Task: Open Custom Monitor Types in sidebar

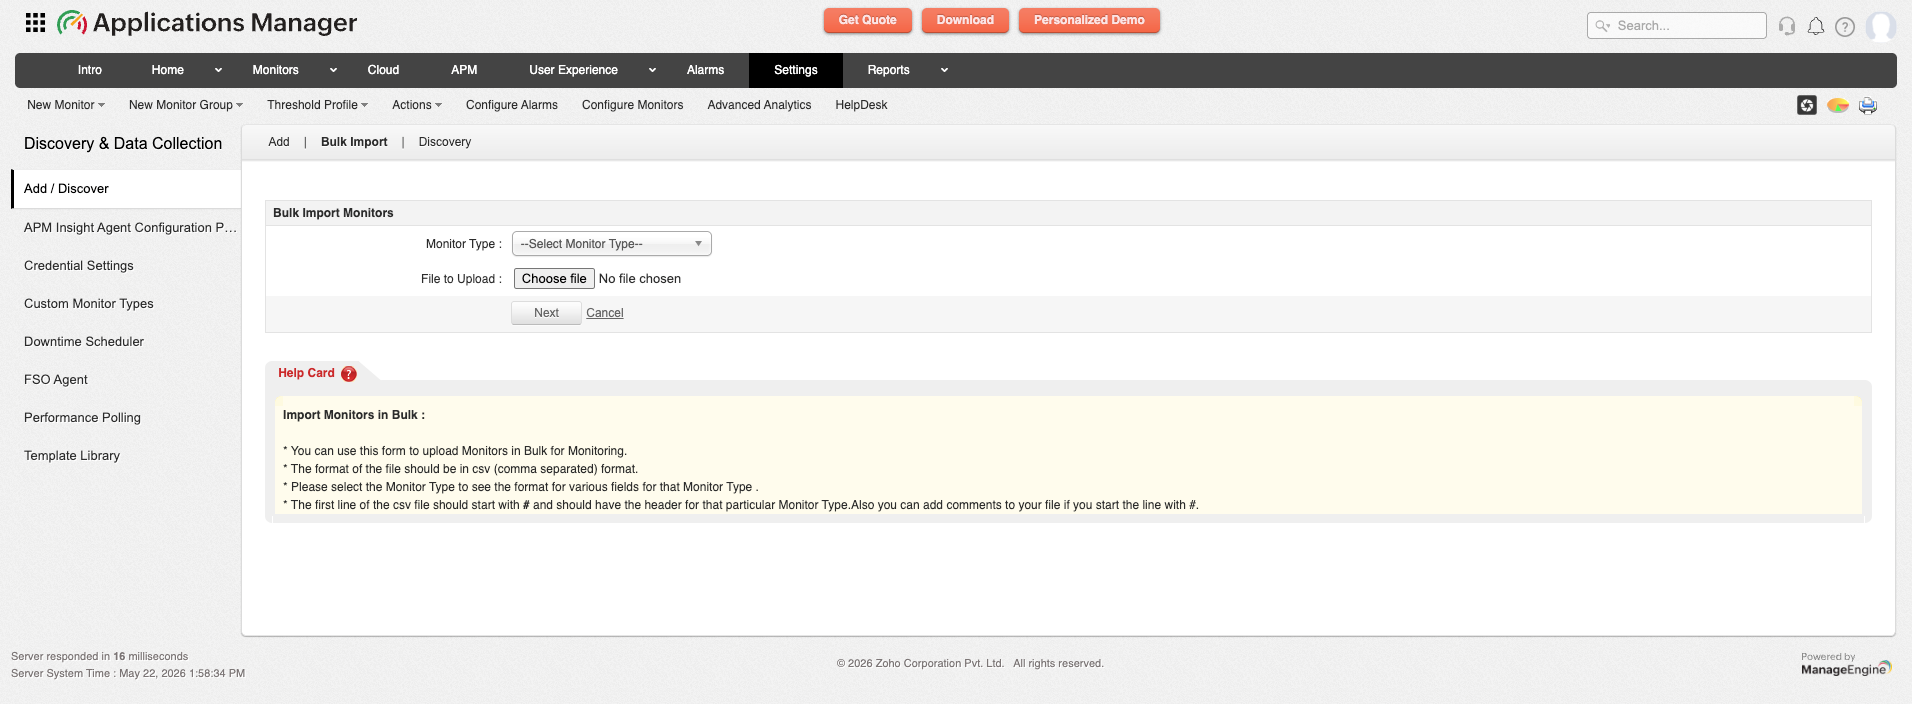Action: click(x=89, y=304)
